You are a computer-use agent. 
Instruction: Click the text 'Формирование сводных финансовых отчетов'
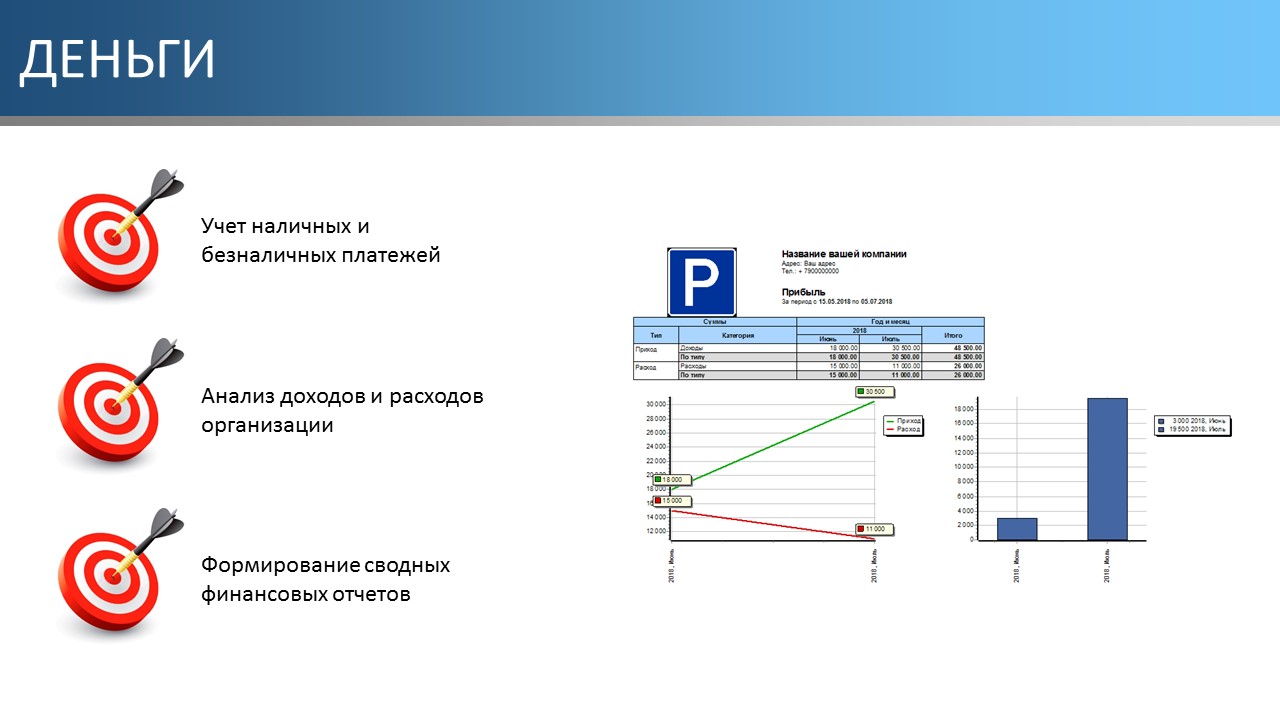tap(325, 580)
